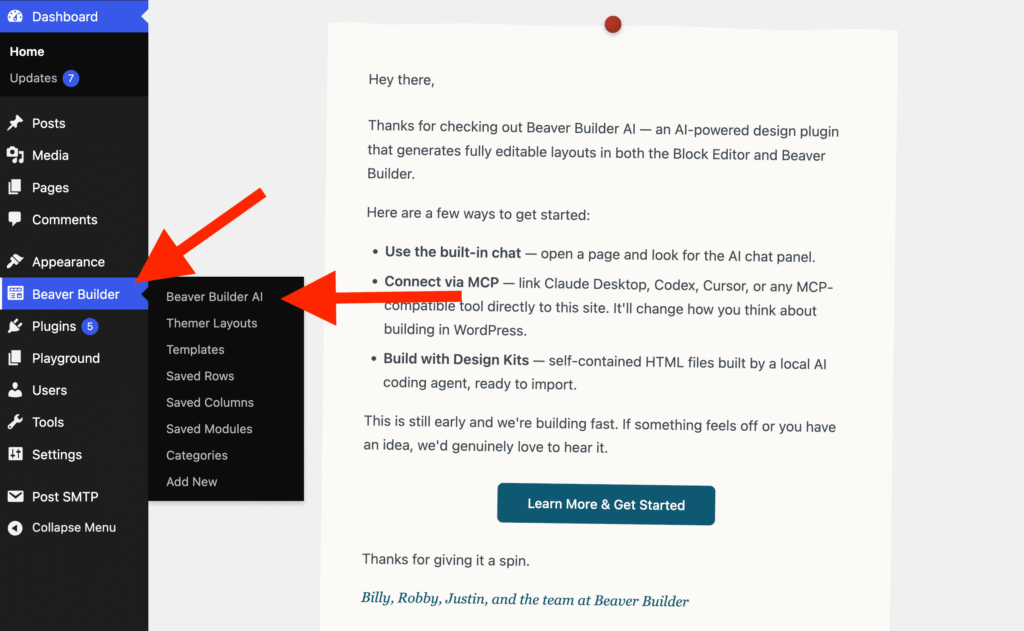
Task: Click the Billy, Robby, Justin signature line
Action: pyautogui.click(x=525, y=600)
